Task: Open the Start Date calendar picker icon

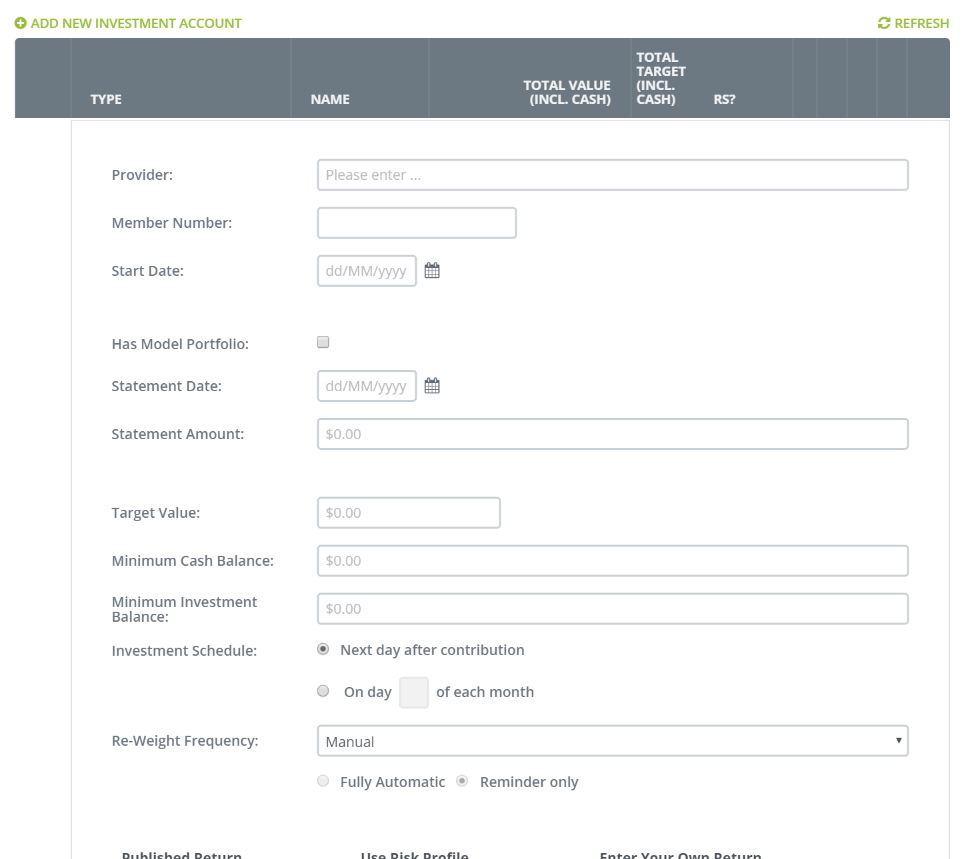Action: pyautogui.click(x=432, y=271)
